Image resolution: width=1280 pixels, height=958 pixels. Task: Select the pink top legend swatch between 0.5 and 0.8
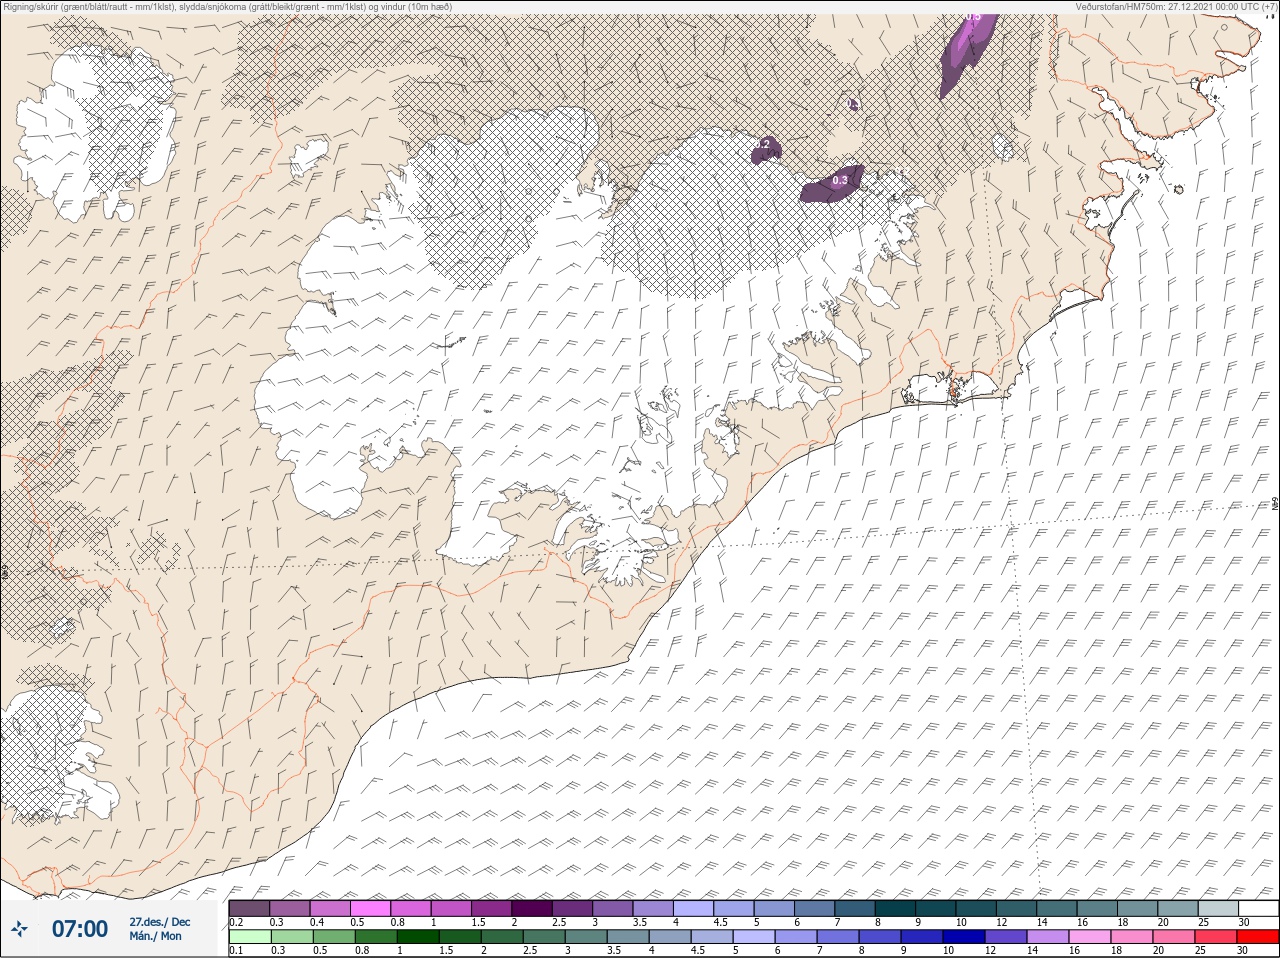click(x=370, y=908)
